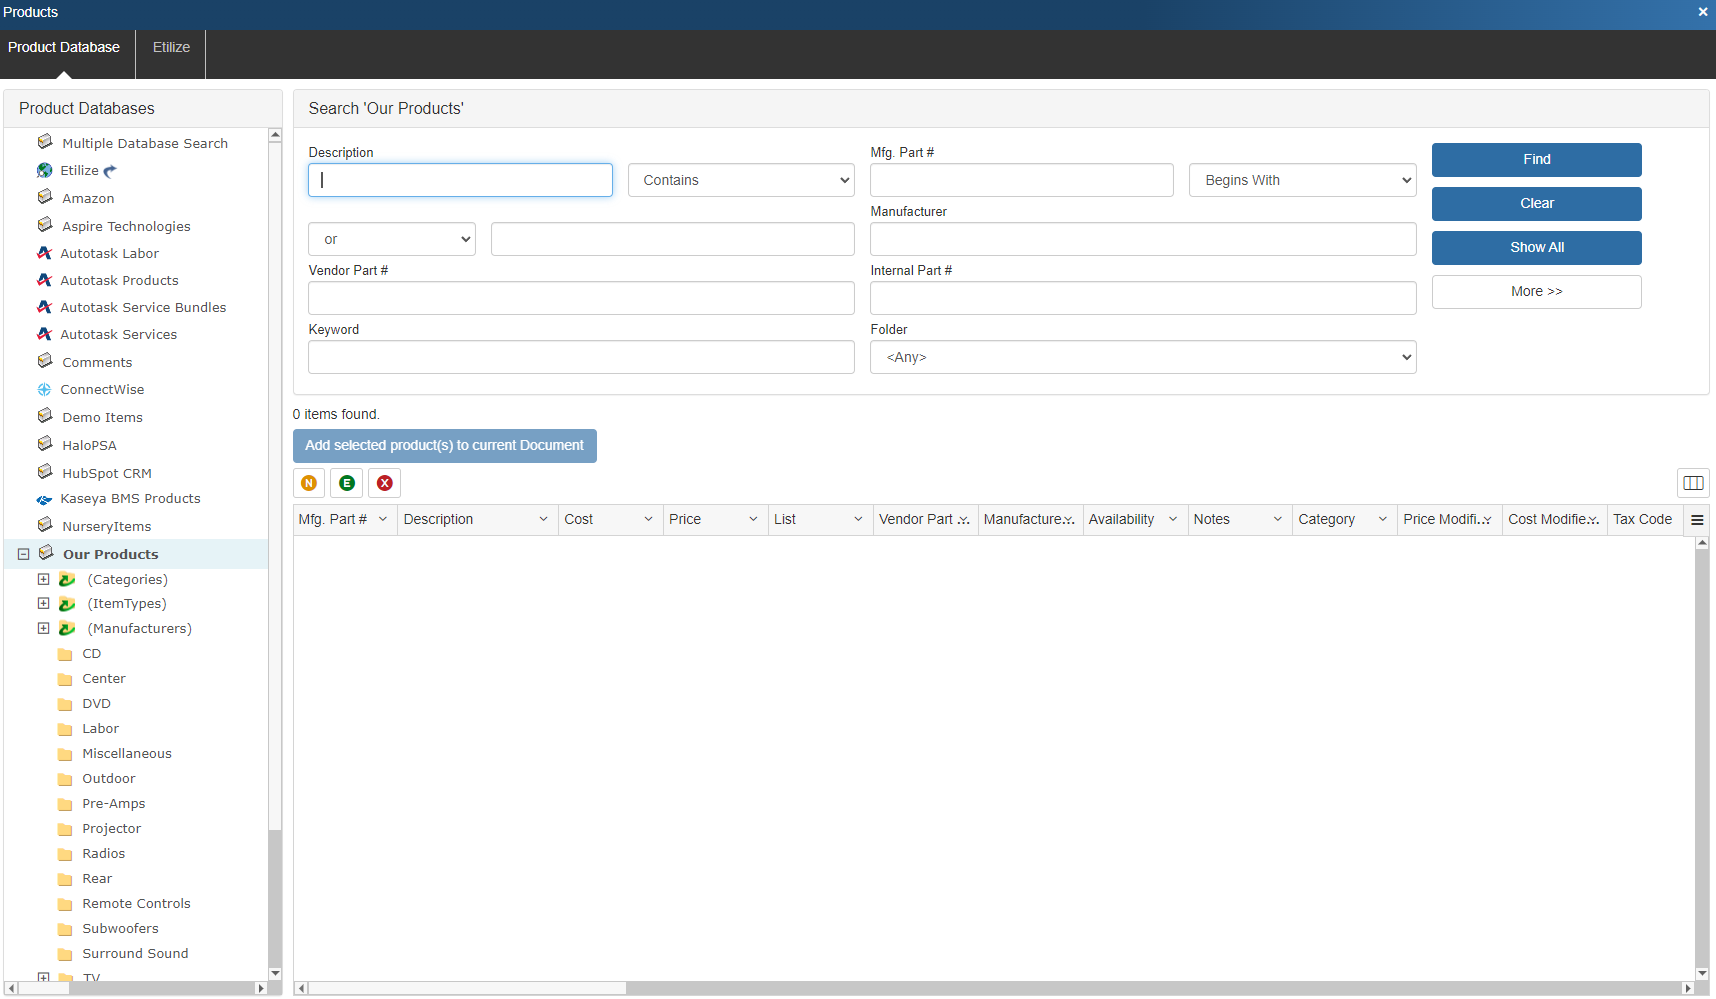The height and width of the screenshot is (999, 1716).
Task: Switch to the Etilize tab
Action: tap(171, 47)
